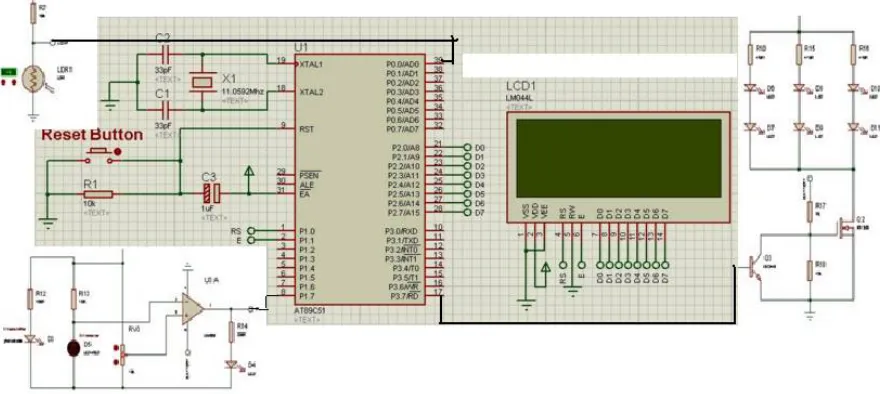Click the ground symbol left of capacitors C1/C2
This screenshot has width=880, height=394.
[111, 104]
